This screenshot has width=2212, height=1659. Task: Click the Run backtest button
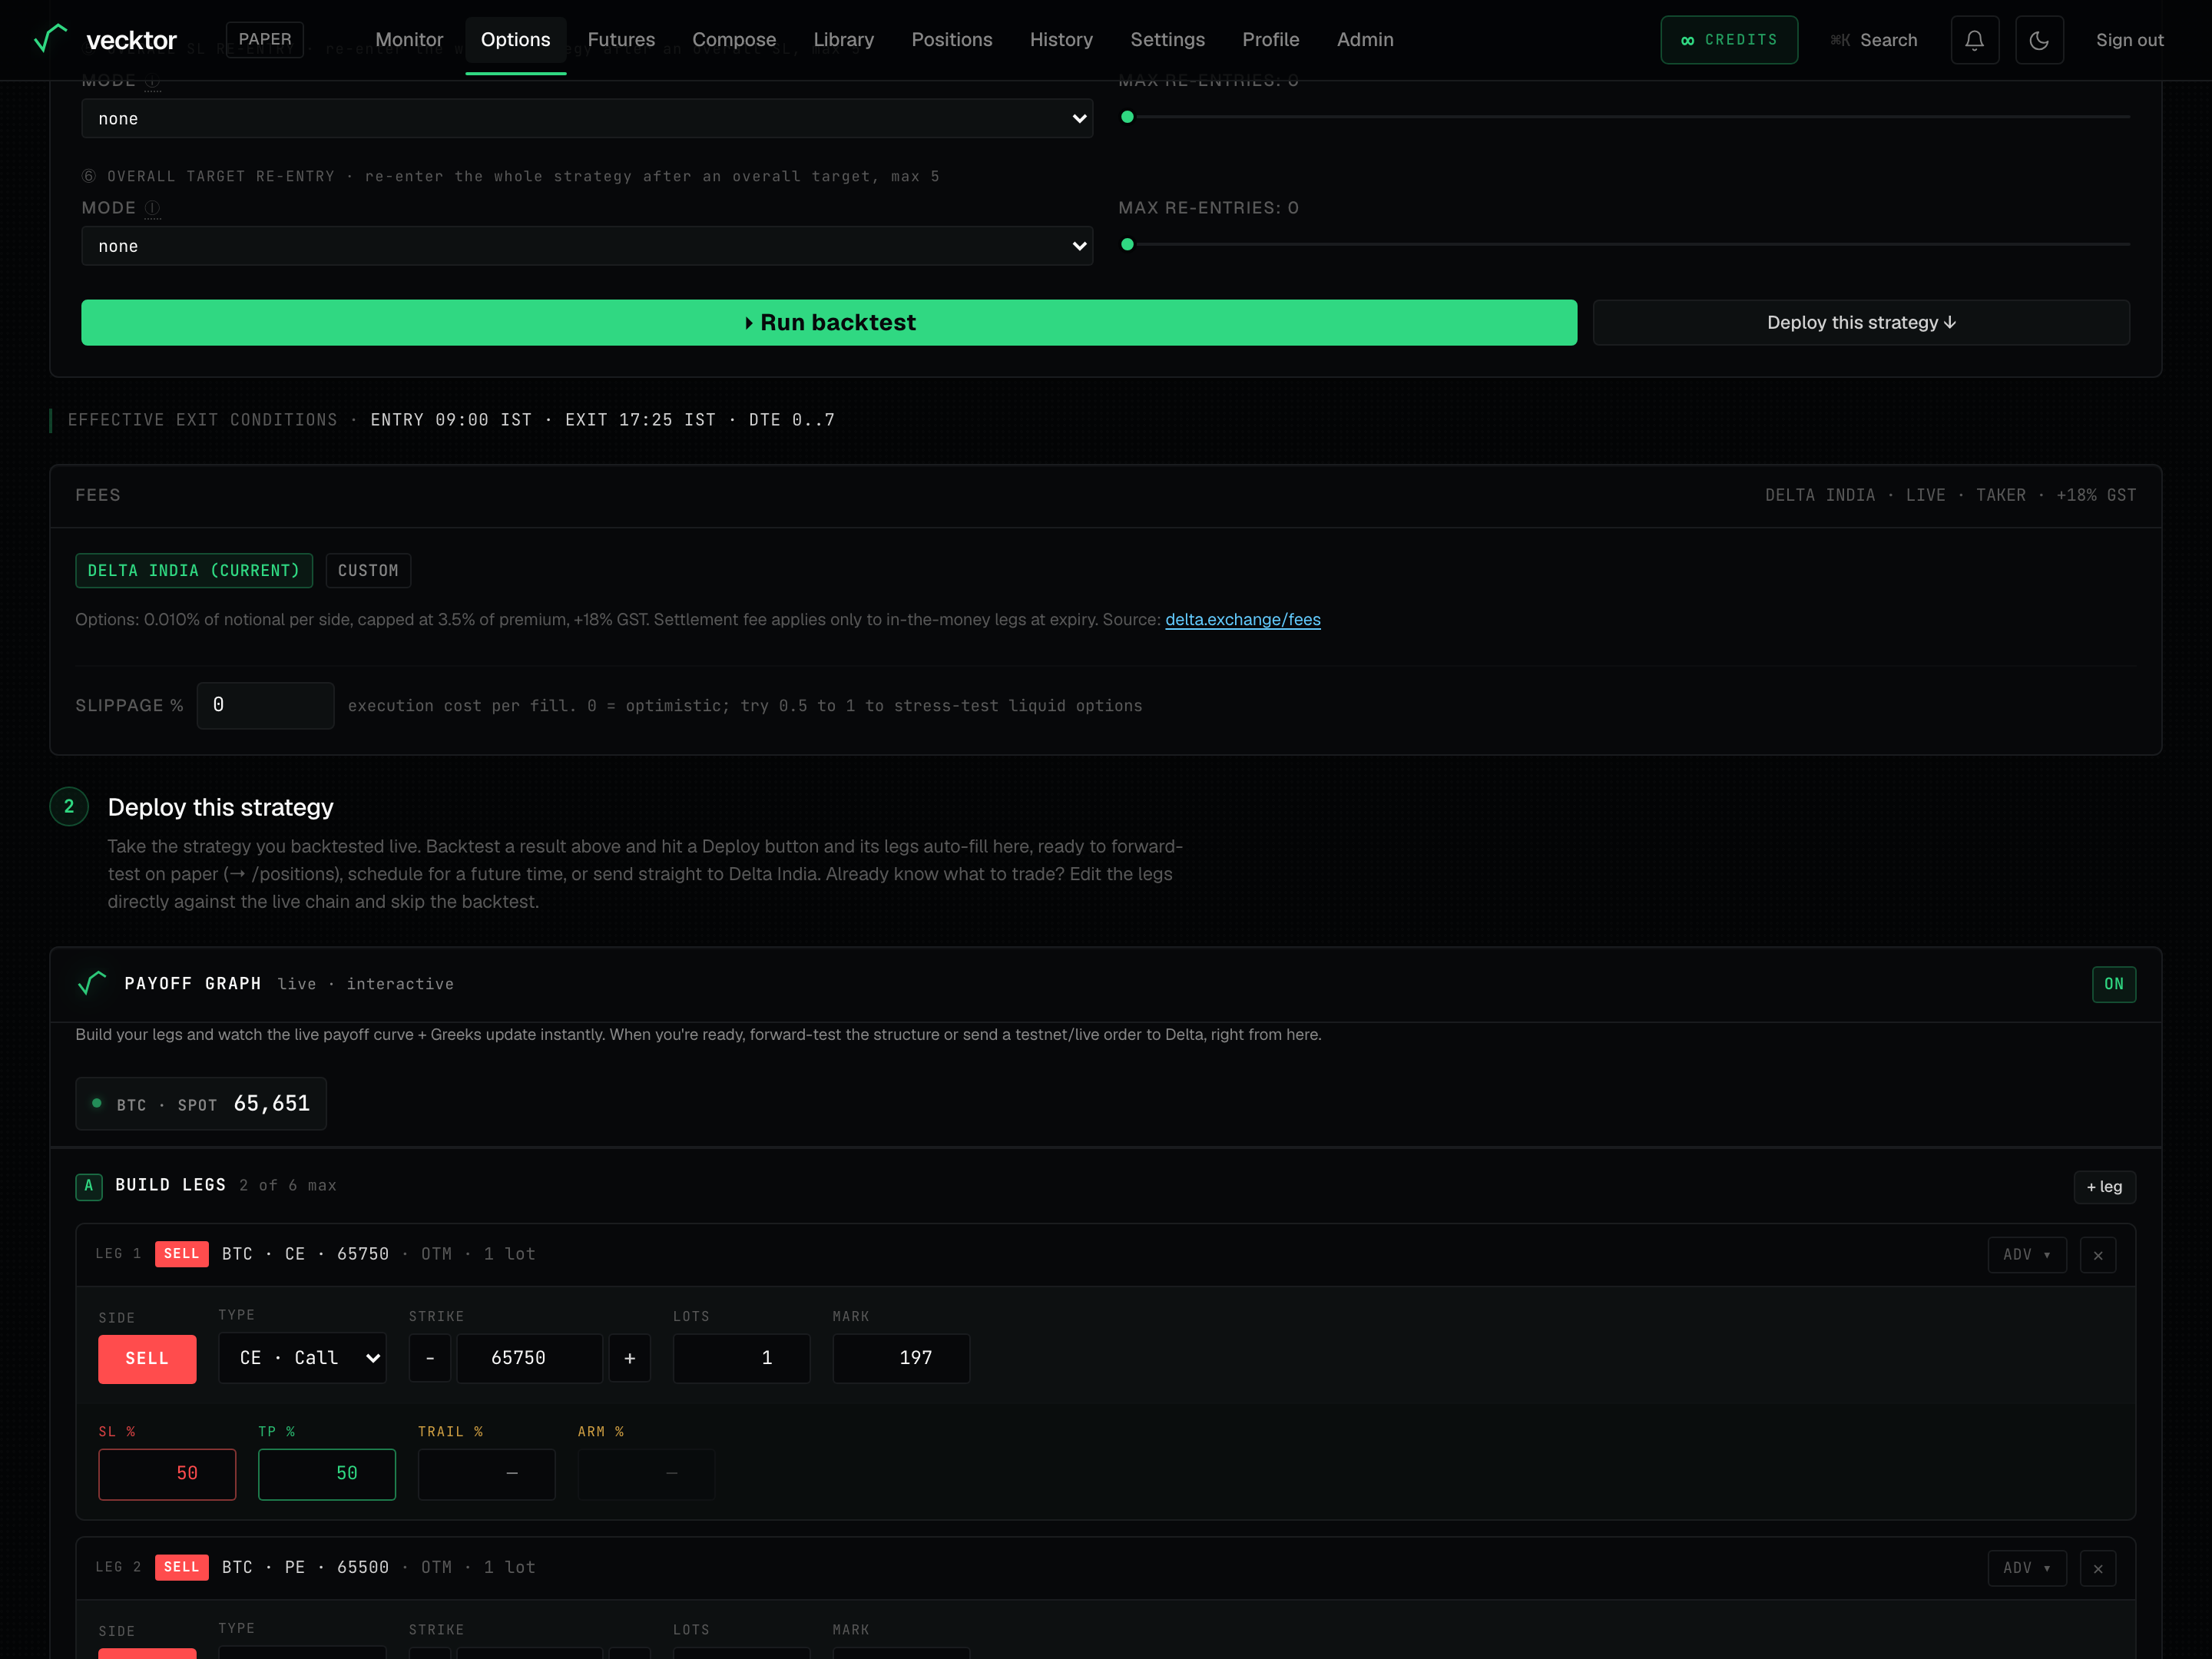[829, 323]
